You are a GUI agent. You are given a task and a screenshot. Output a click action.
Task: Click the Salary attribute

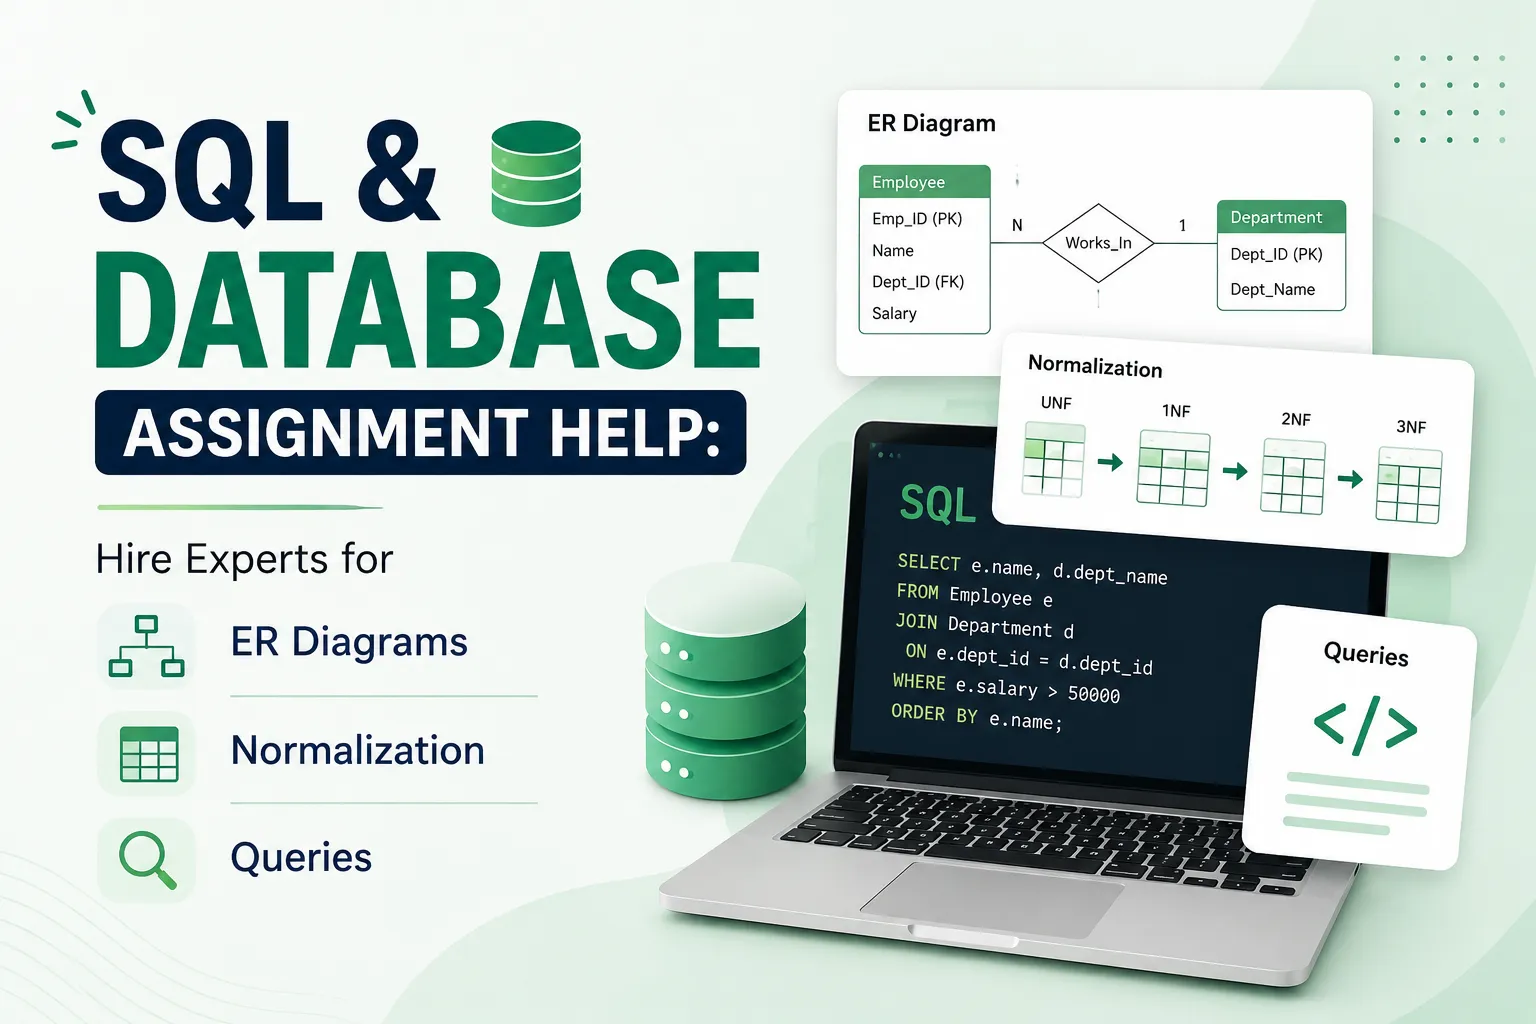pos(894,313)
